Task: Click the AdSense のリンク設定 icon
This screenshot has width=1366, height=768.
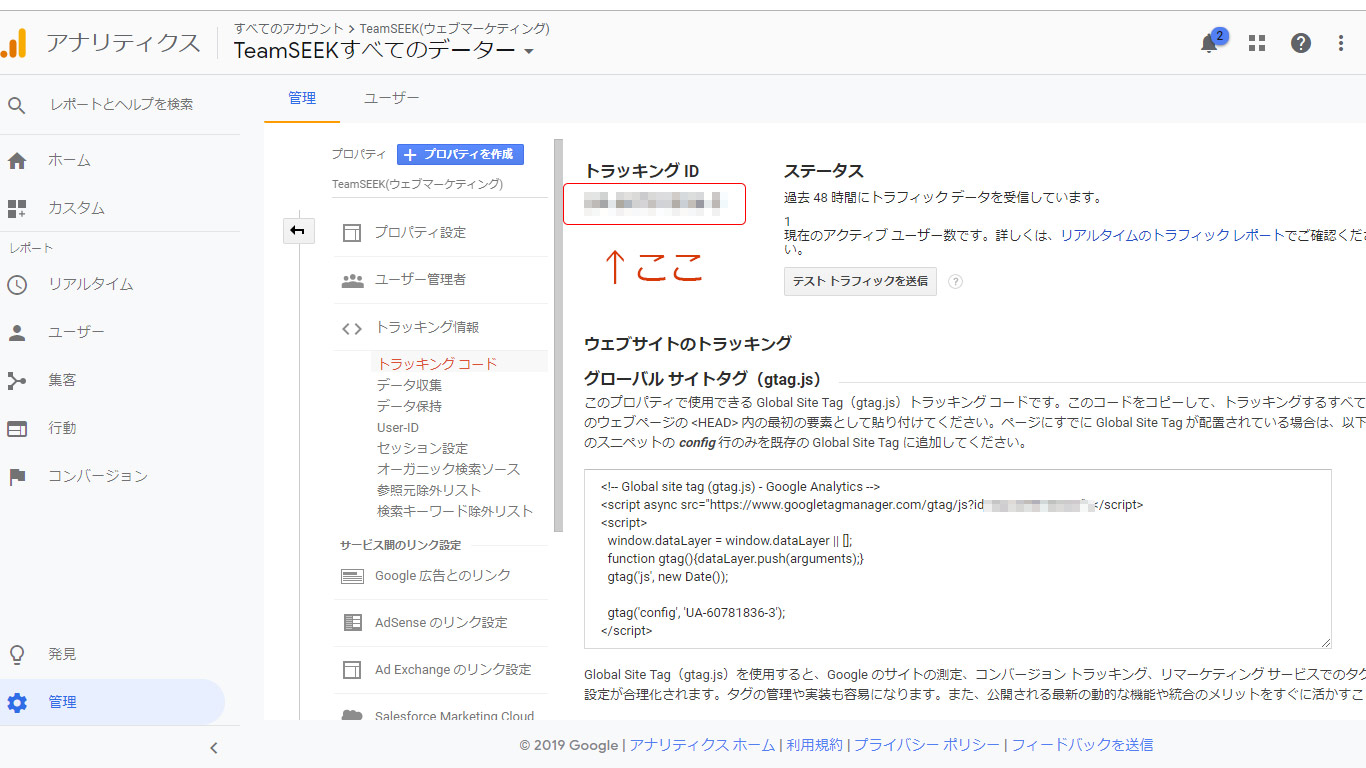Action: click(x=352, y=622)
